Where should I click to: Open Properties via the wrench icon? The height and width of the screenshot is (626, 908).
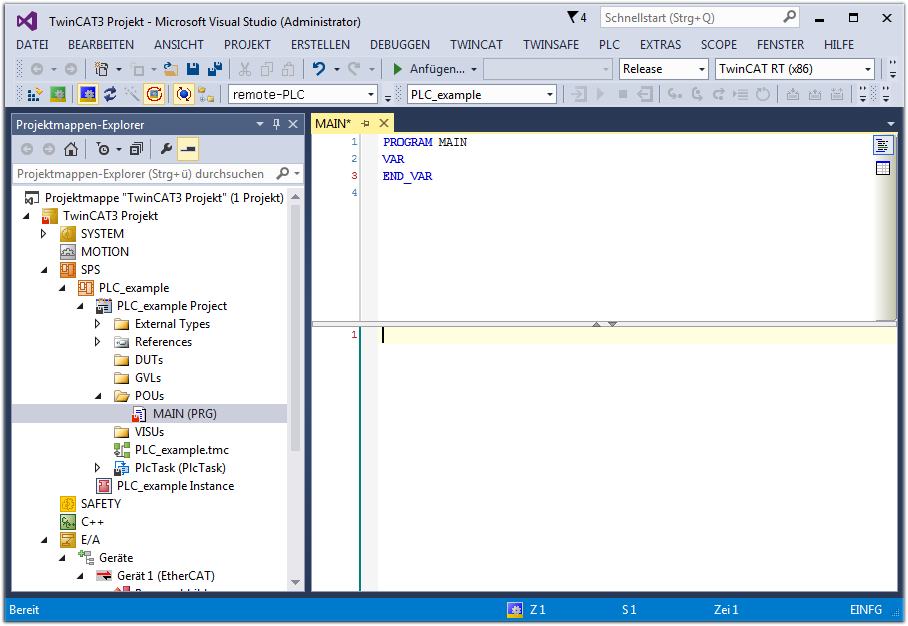coord(166,149)
